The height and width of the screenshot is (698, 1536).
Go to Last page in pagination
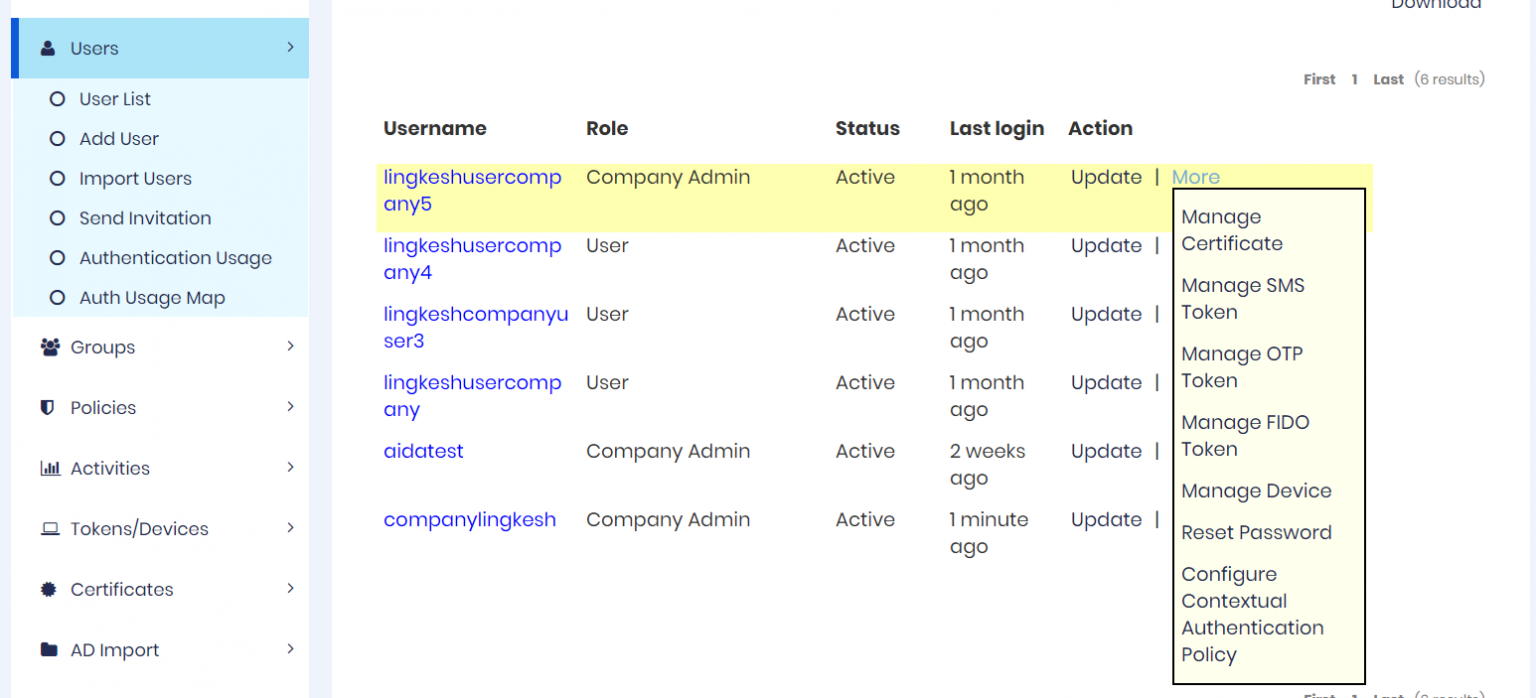1388,79
